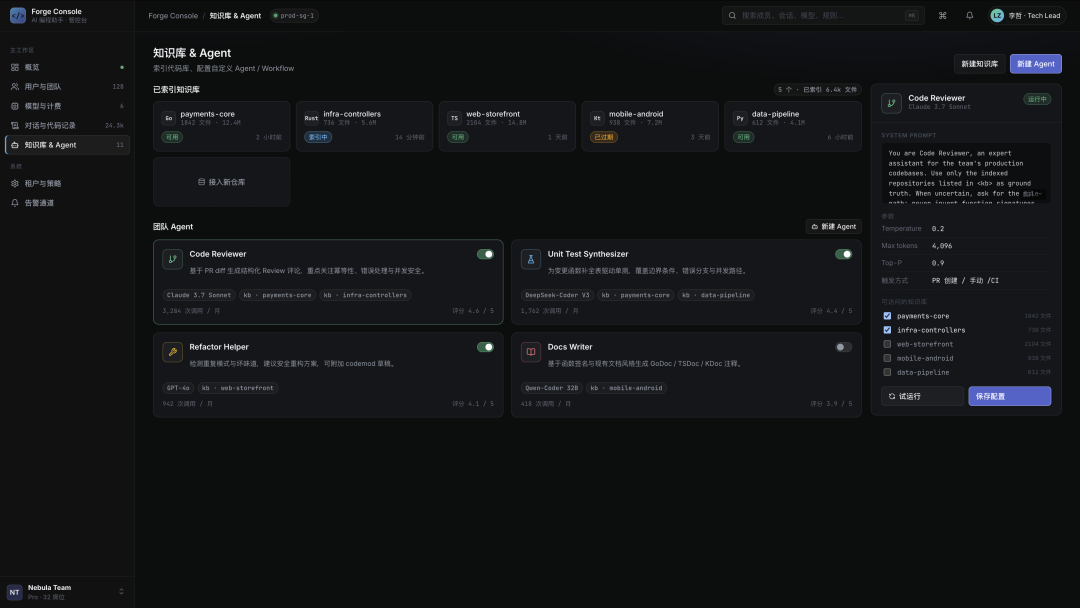Click inside the system prompt text area
The width and height of the screenshot is (1080, 608).
(x=966, y=174)
